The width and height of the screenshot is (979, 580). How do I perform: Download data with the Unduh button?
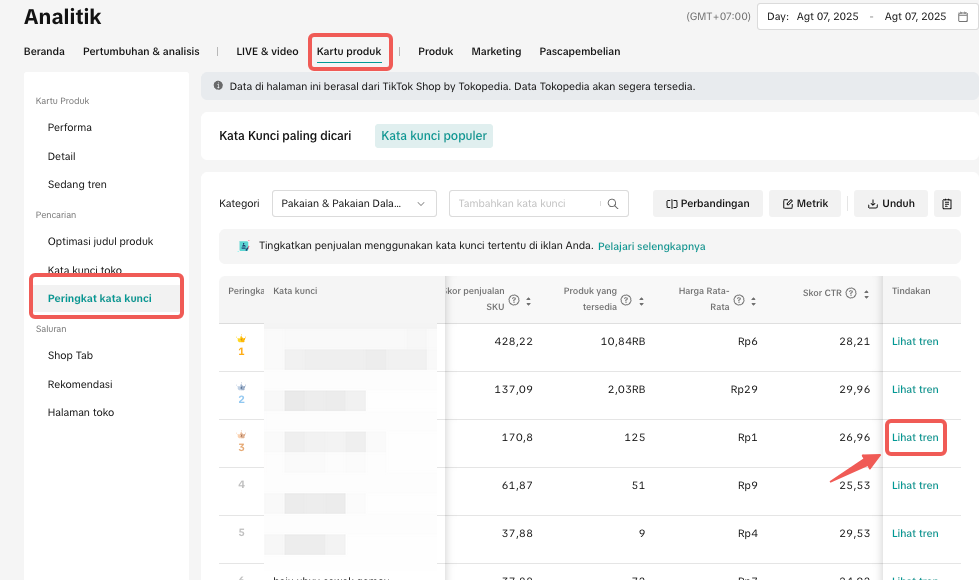(x=890, y=204)
